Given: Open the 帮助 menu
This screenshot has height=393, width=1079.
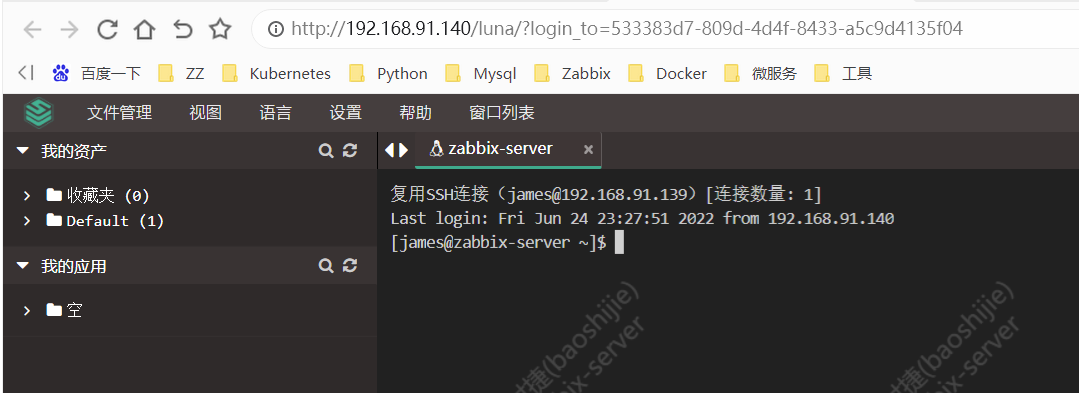Looking at the screenshot, I should [x=416, y=113].
